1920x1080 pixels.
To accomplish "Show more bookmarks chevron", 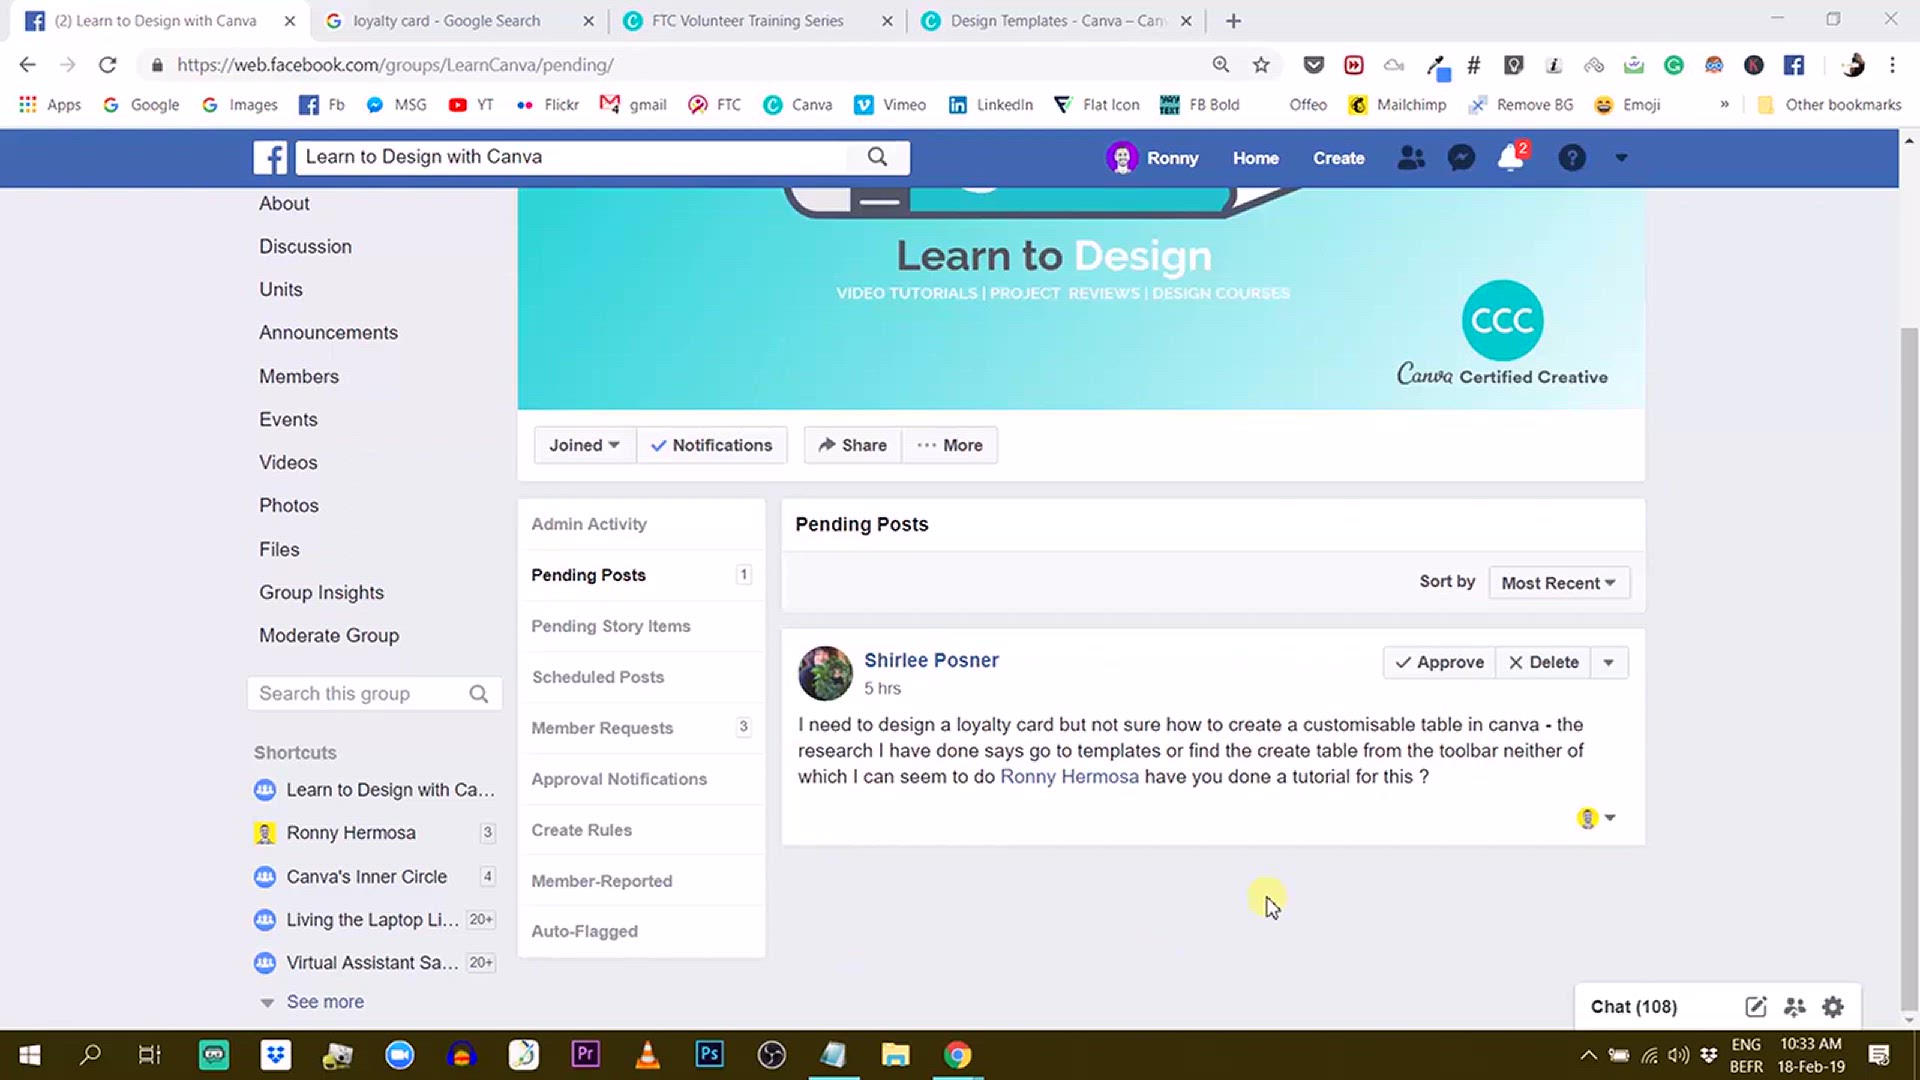I will pos(1724,105).
